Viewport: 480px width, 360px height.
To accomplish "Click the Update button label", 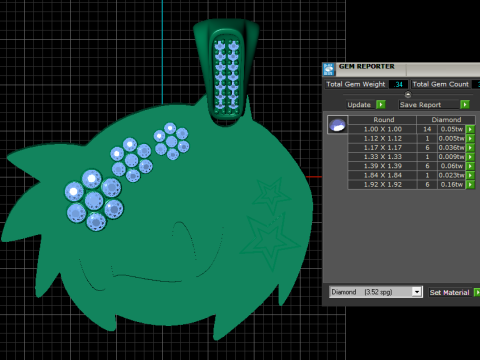I will (x=359, y=105).
